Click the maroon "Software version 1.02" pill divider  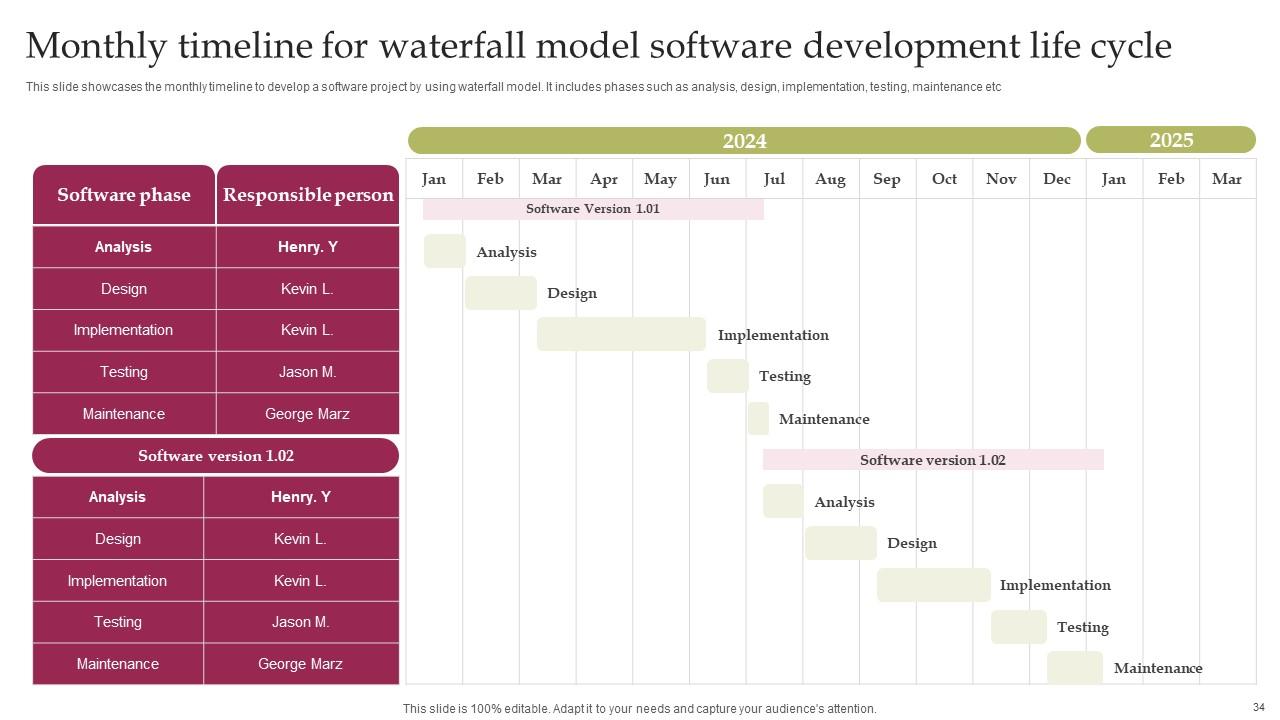216,456
